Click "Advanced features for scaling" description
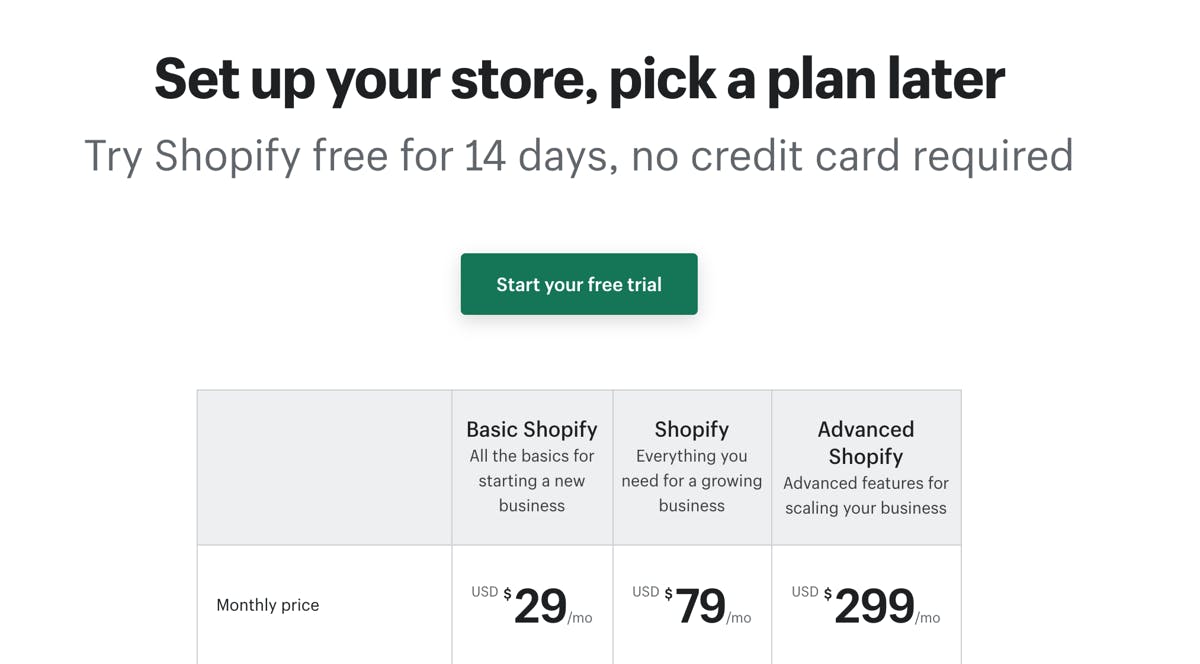Image resolution: width=1200 pixels, height=664 pixels. click(x=866, y=495)
